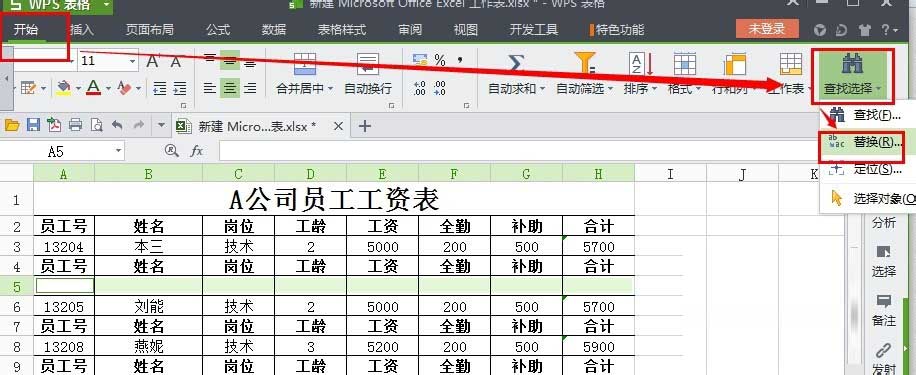Switch to the 插入 (Insert) ribbon tab
916x375 pixels.
[82, 29]
